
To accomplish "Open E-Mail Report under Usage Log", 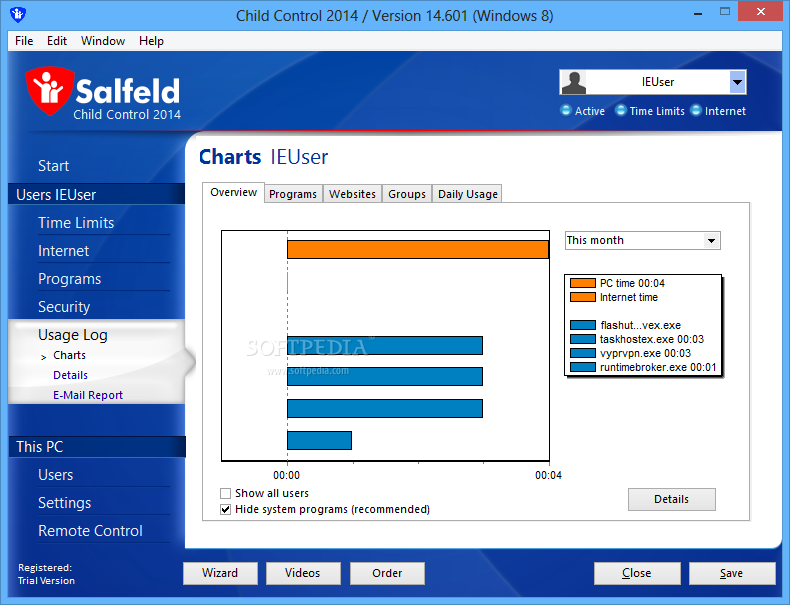I will click(x=88, y=395).
